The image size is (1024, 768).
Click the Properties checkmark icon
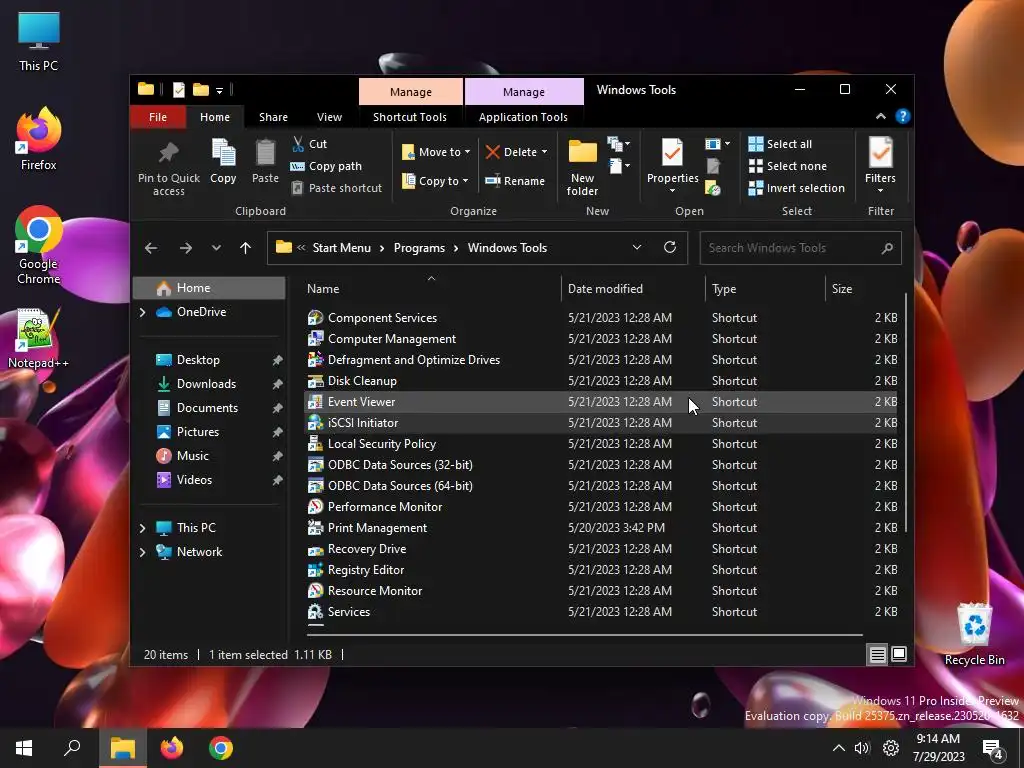(x=672, y=152)
